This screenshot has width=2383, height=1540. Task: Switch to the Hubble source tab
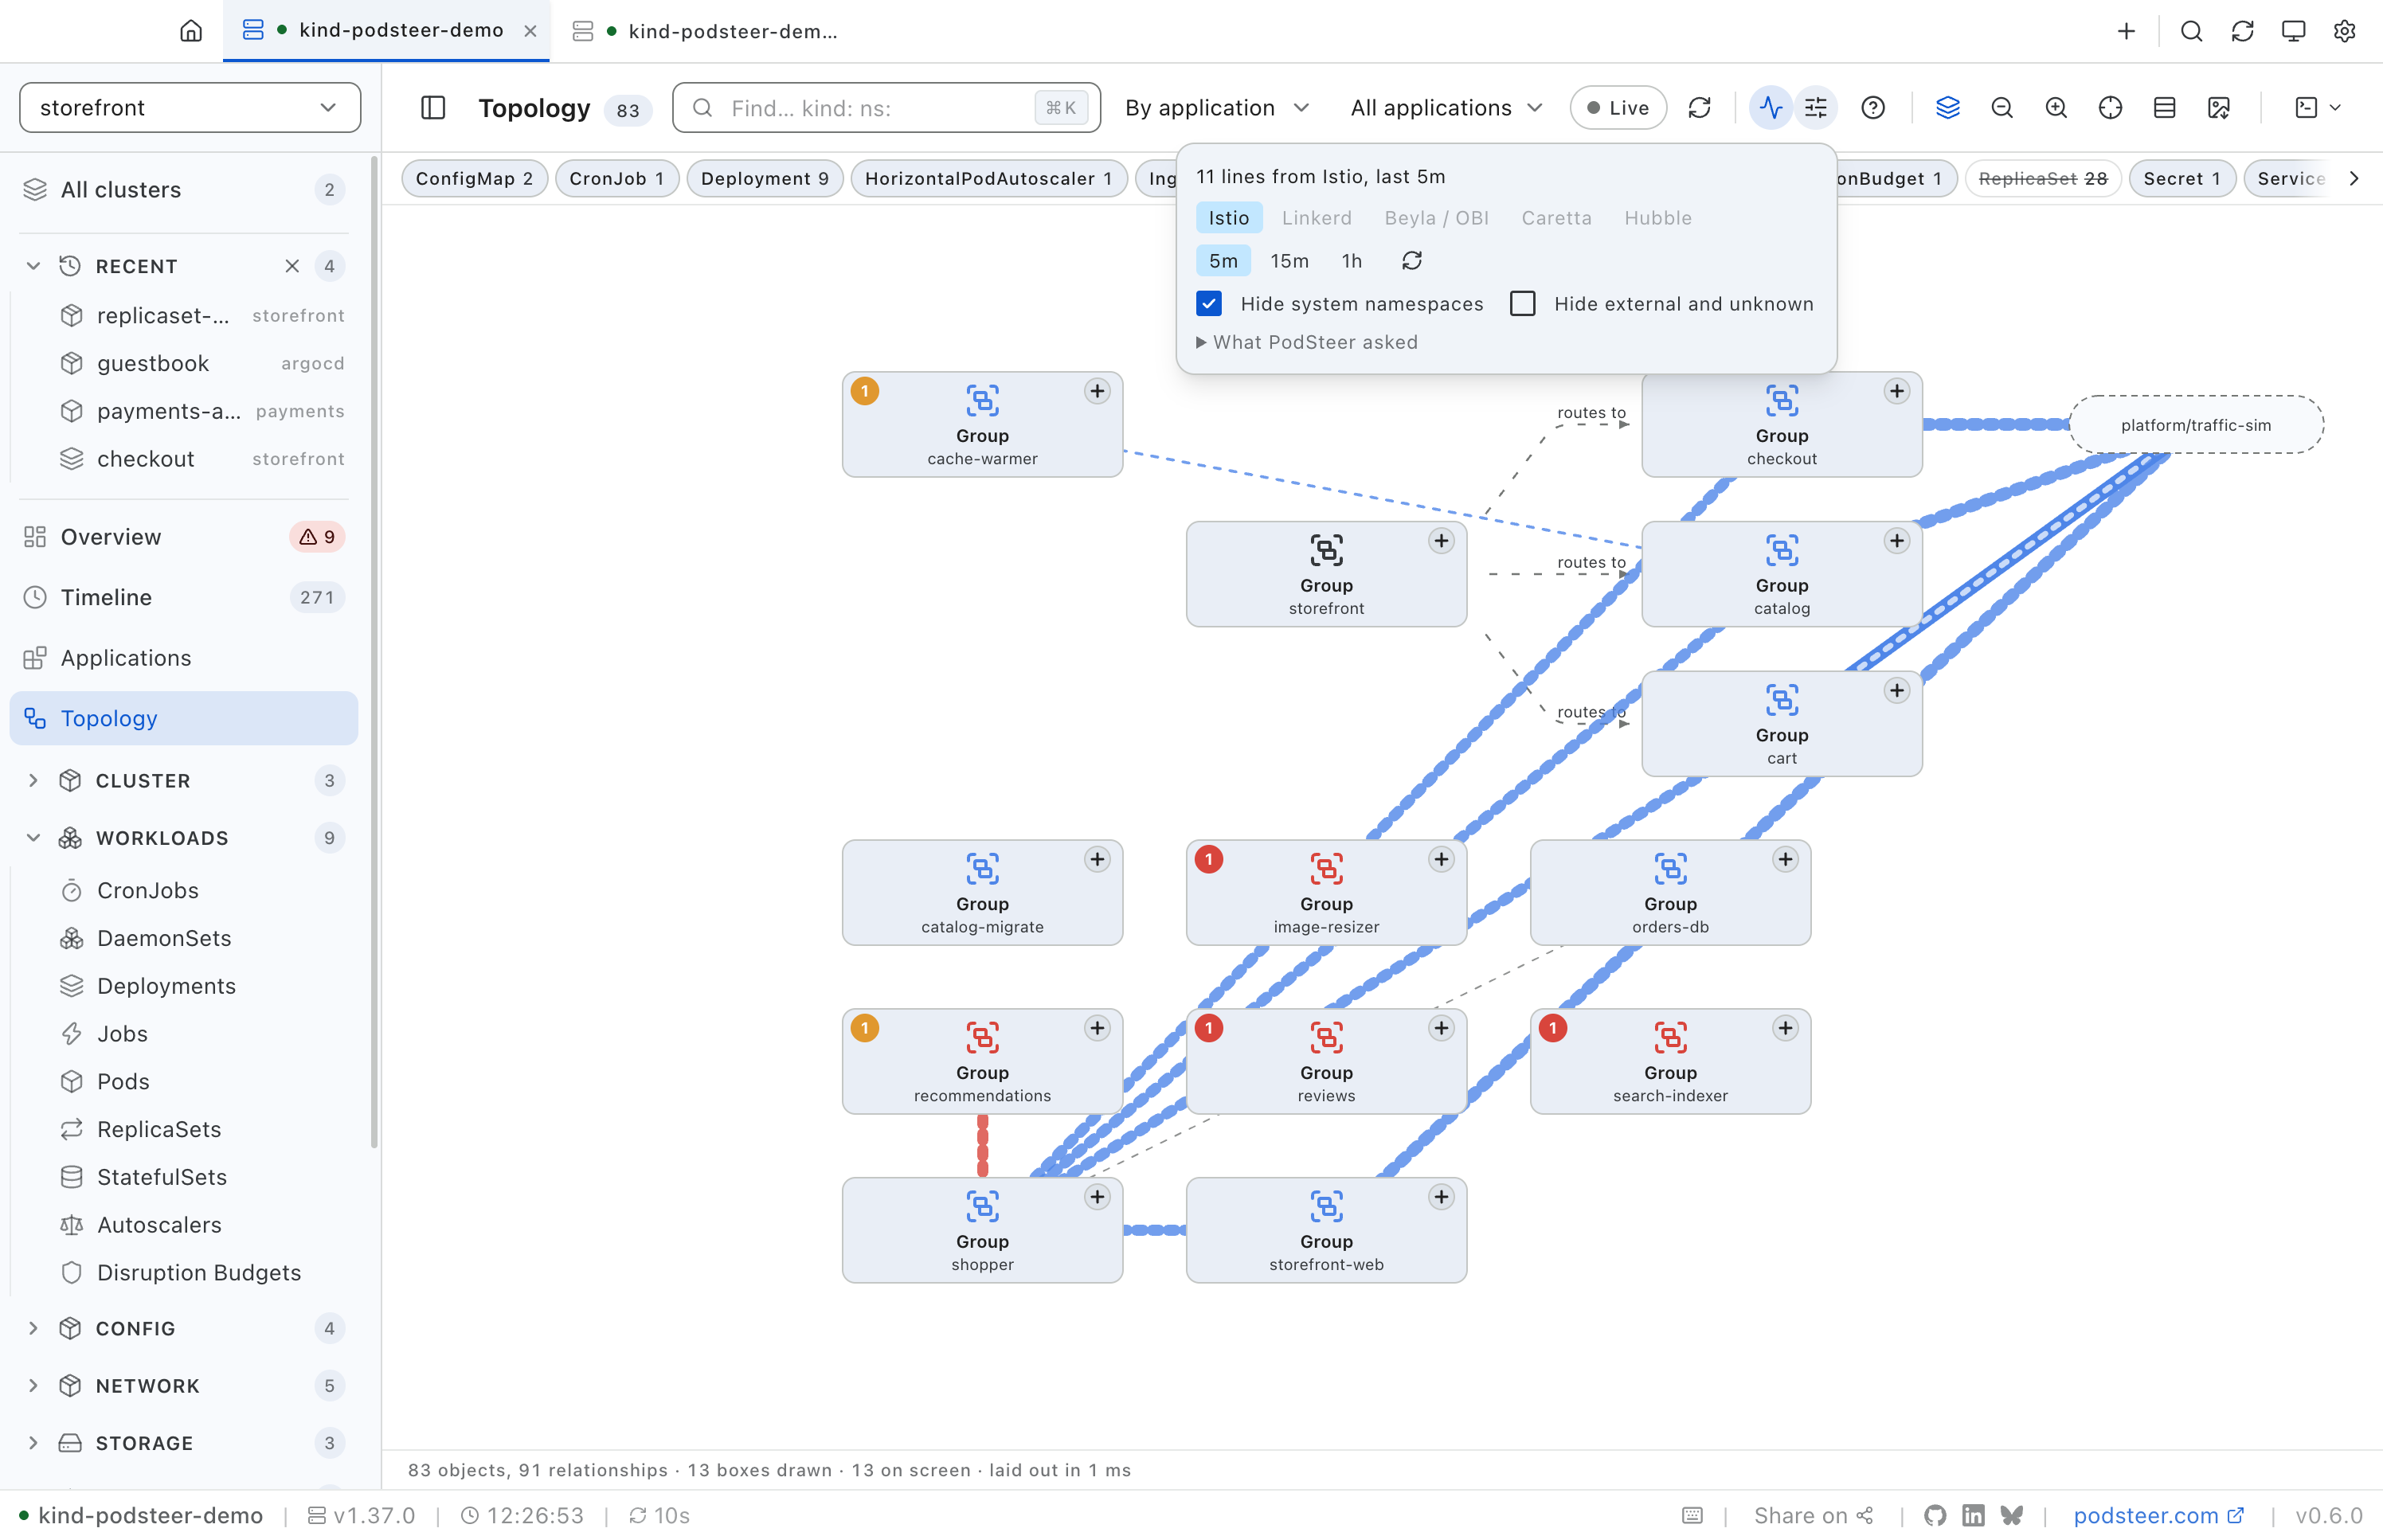(x=1657, y=218)
